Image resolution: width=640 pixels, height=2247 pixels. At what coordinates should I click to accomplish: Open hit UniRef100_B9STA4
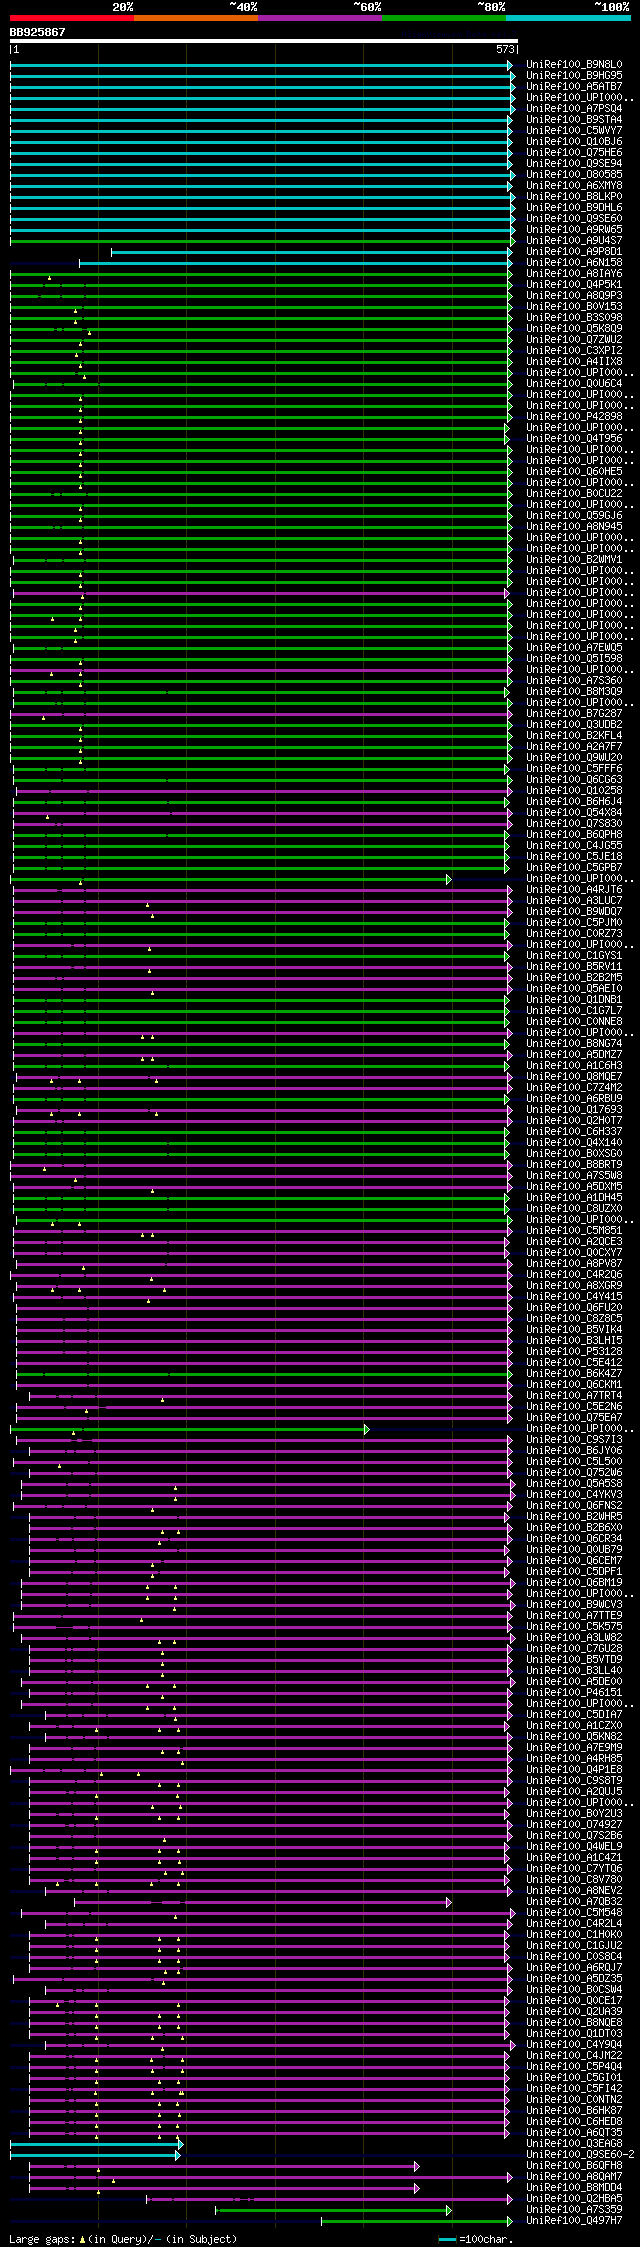click(574, 120)
